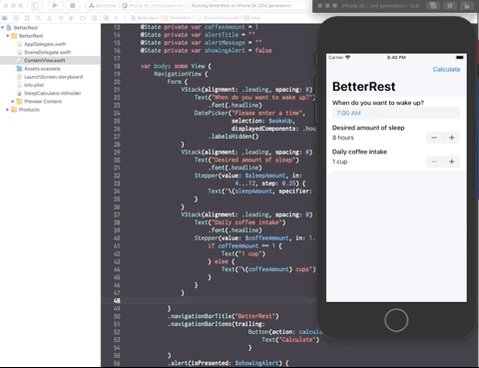Stop the running app with the square button
Screen dimensions: 479x368
[x=72, y=5]
